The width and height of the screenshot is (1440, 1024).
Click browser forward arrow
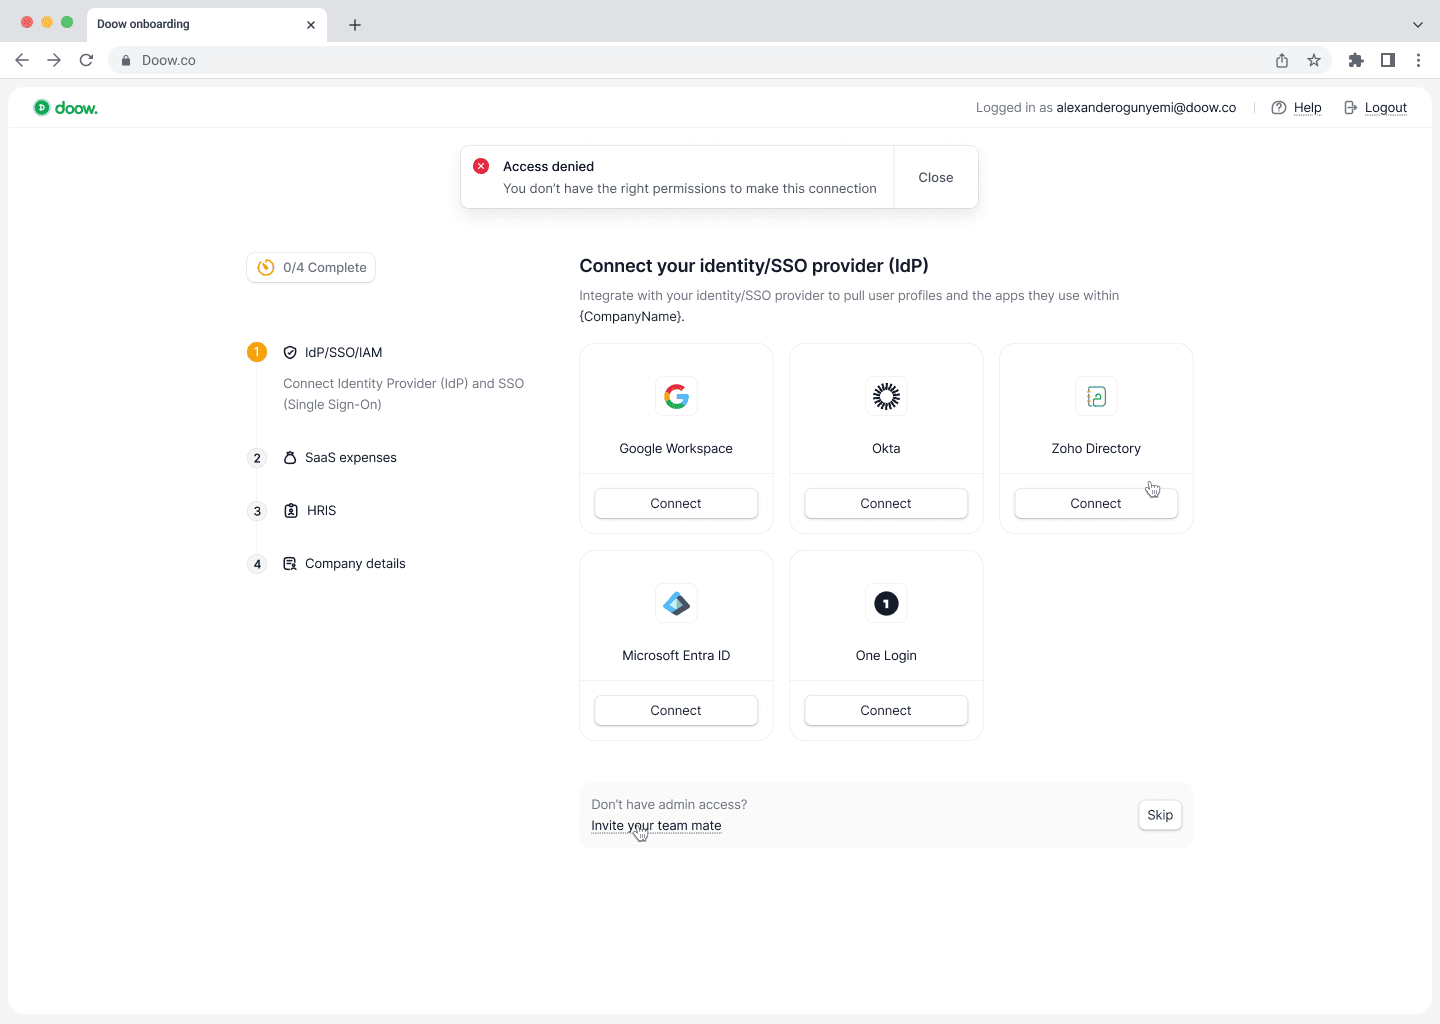coord(54,60)
